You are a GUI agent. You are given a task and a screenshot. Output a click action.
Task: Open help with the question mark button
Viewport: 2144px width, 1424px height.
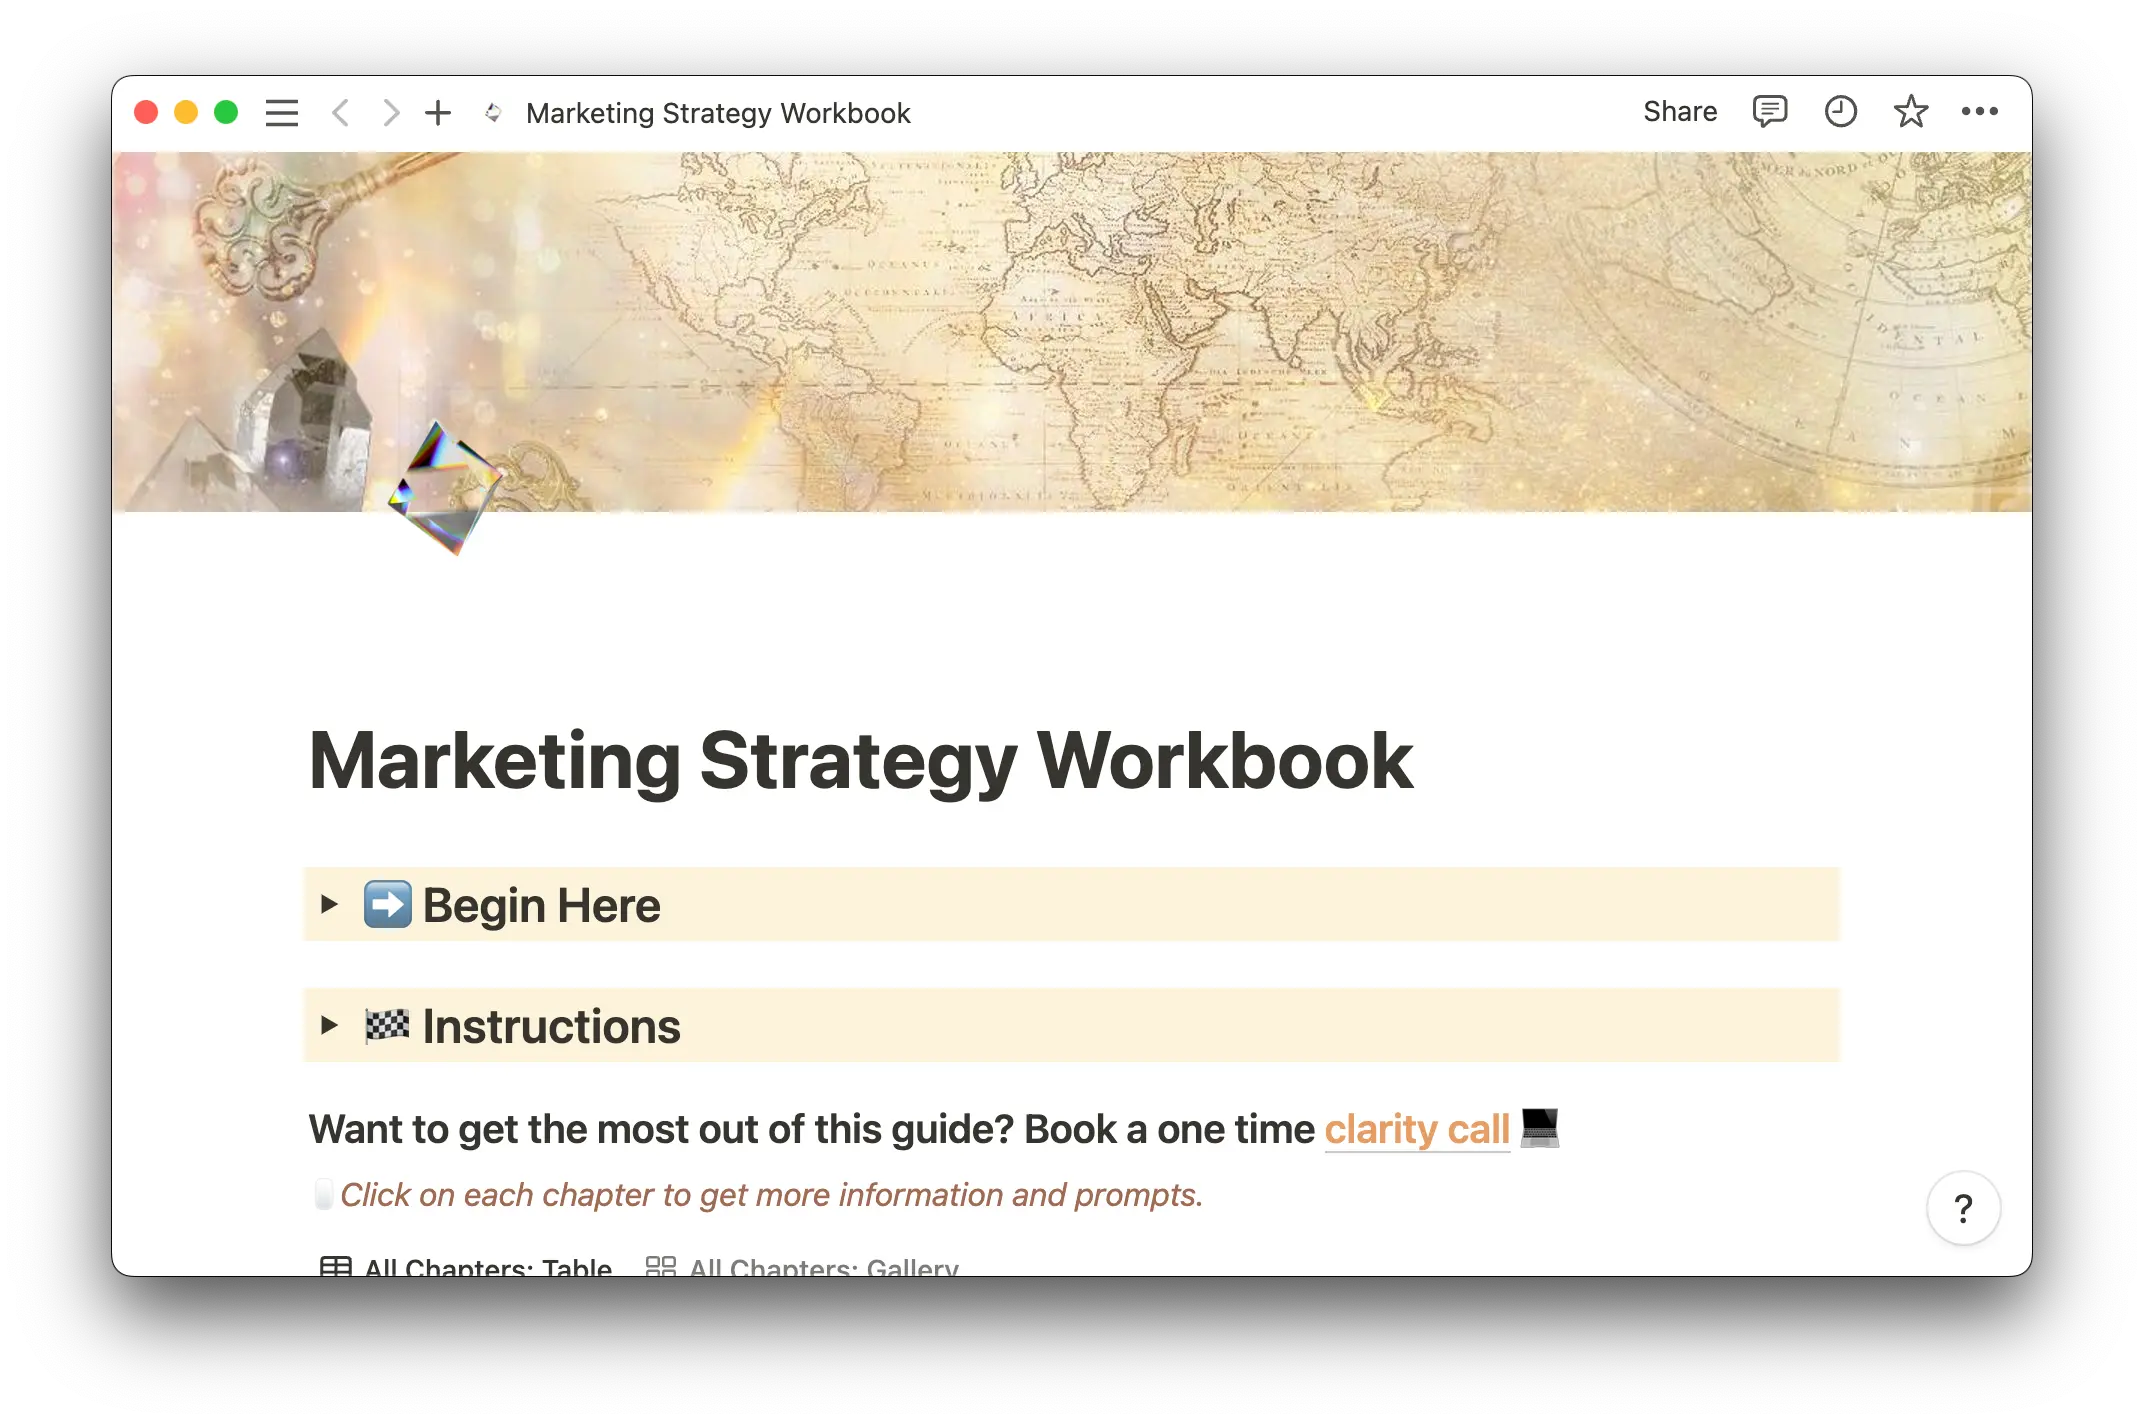click(1964, 1208)
